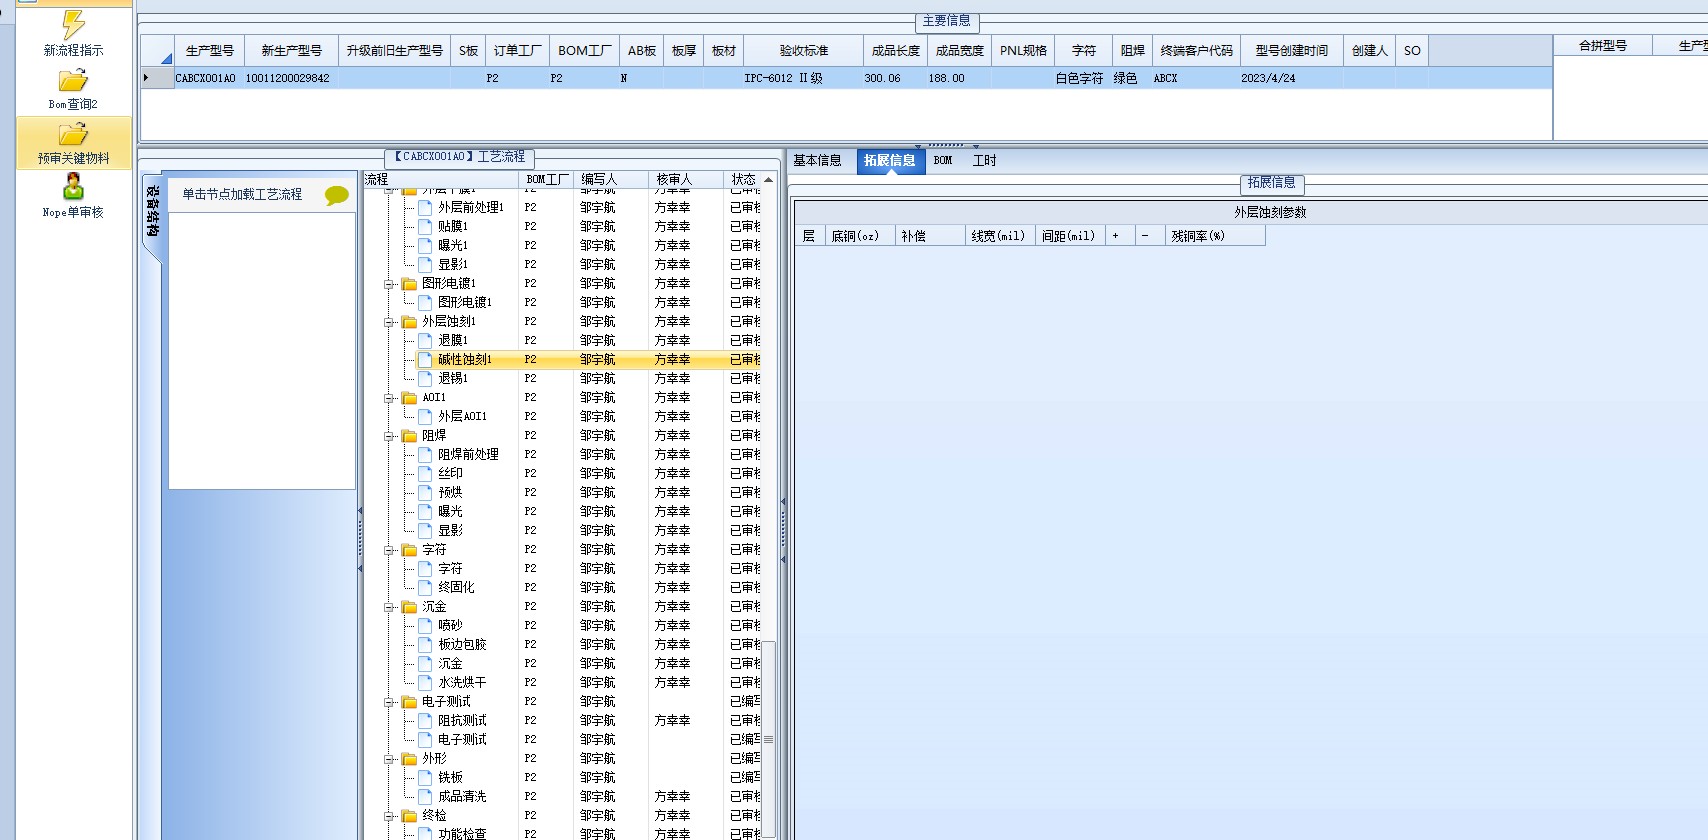Select the 退膜1 process node
Image resolution: width=1708 pixels, height=840 pixels.
453,341
